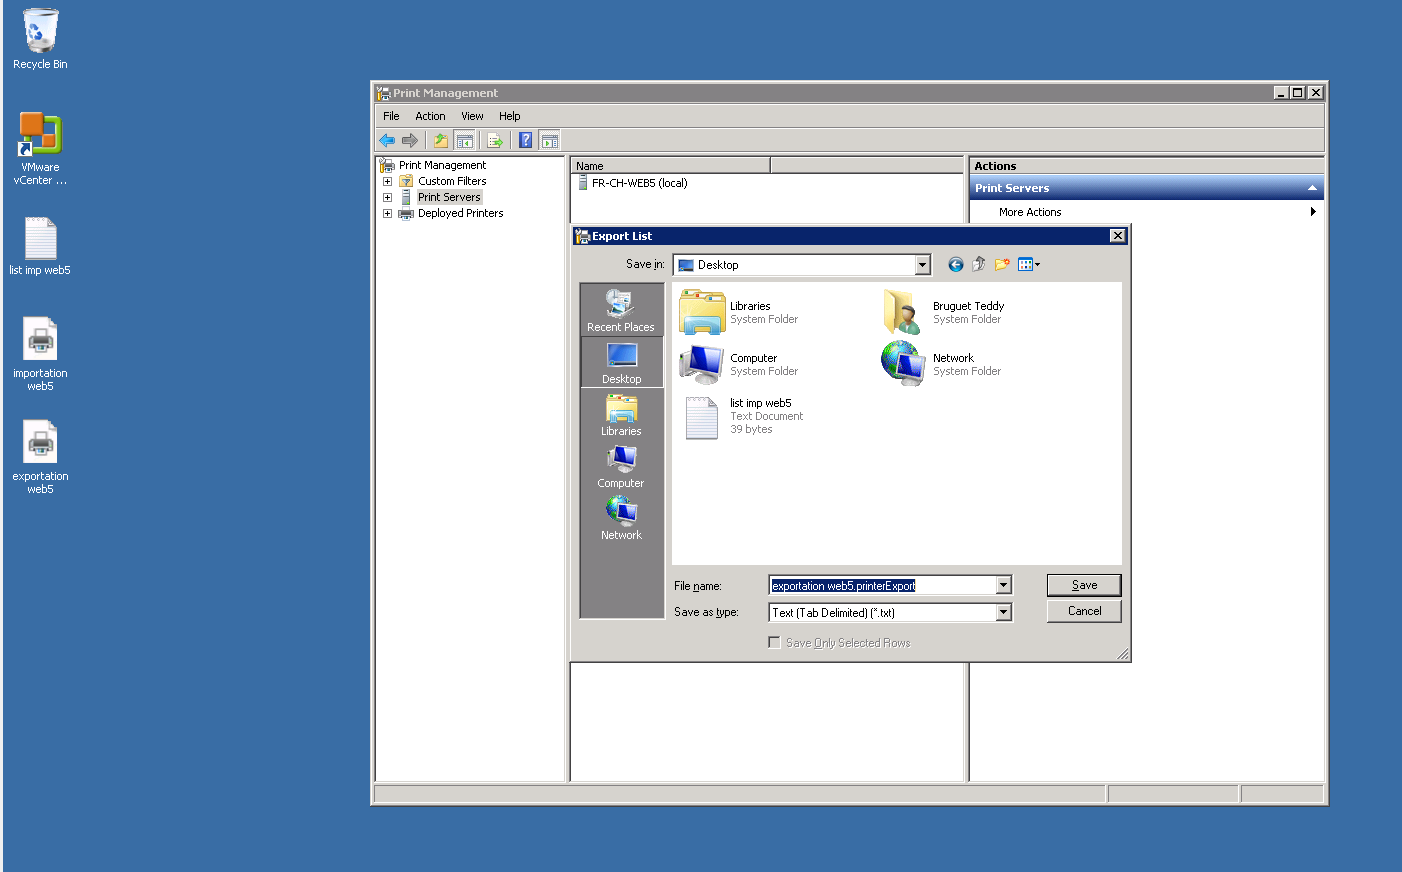Expand the Custom Filters tree node

(387, 182)
